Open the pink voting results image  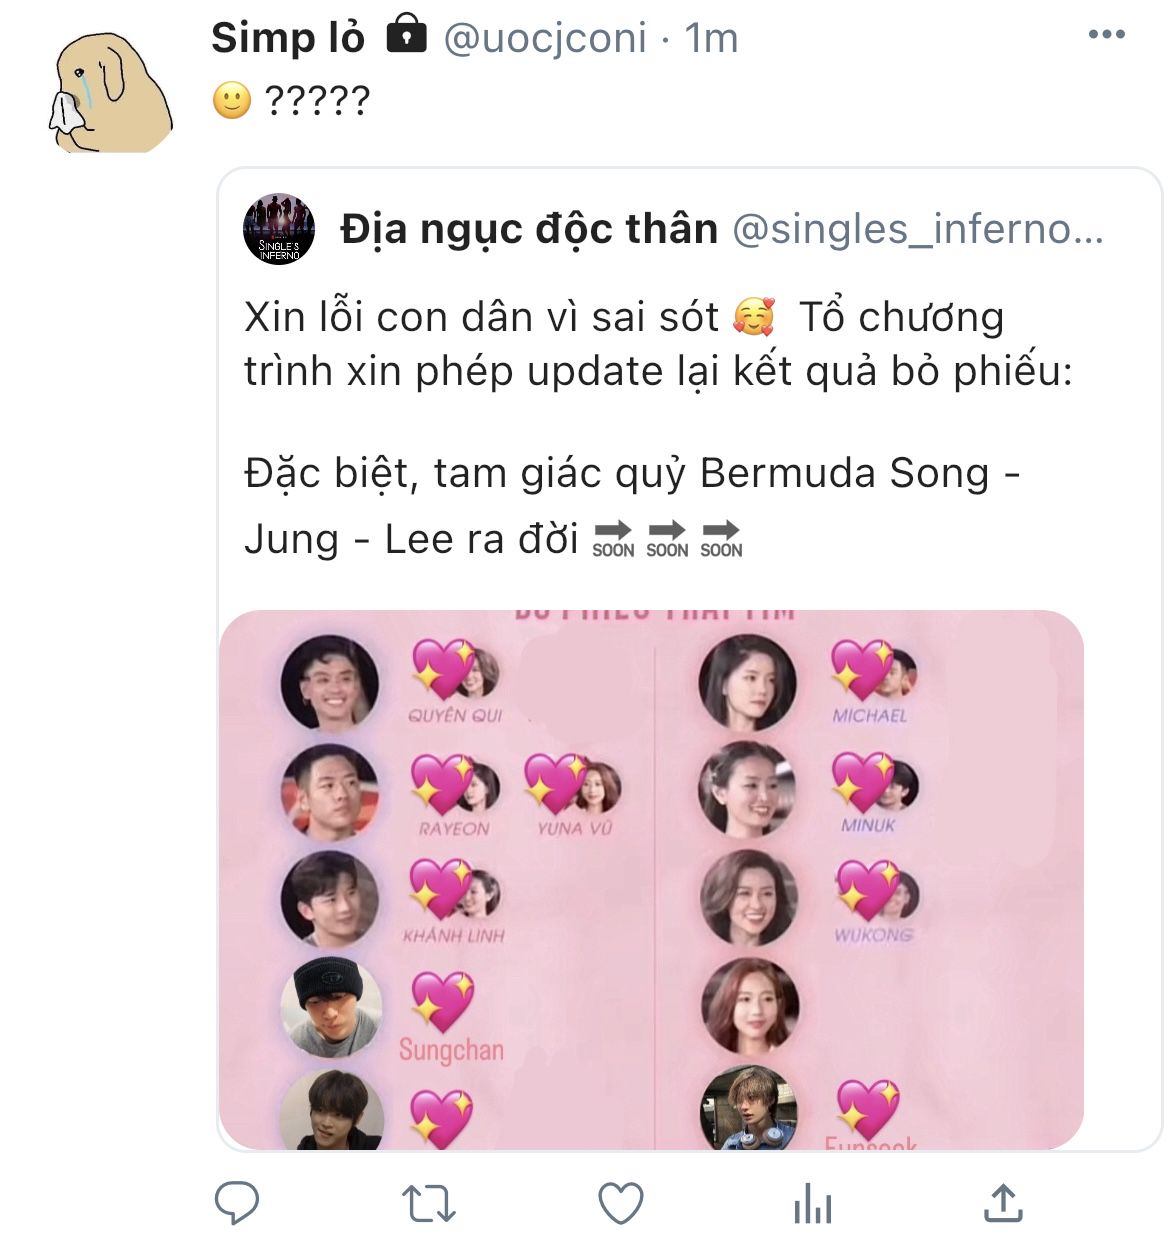[x=651, y=880]
